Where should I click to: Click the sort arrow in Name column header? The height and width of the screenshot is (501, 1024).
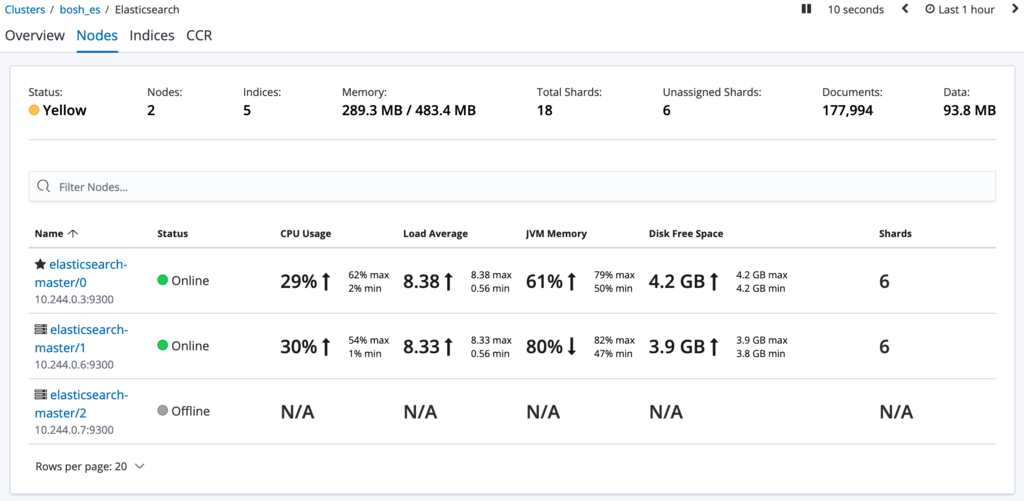[x=72, y=233]
